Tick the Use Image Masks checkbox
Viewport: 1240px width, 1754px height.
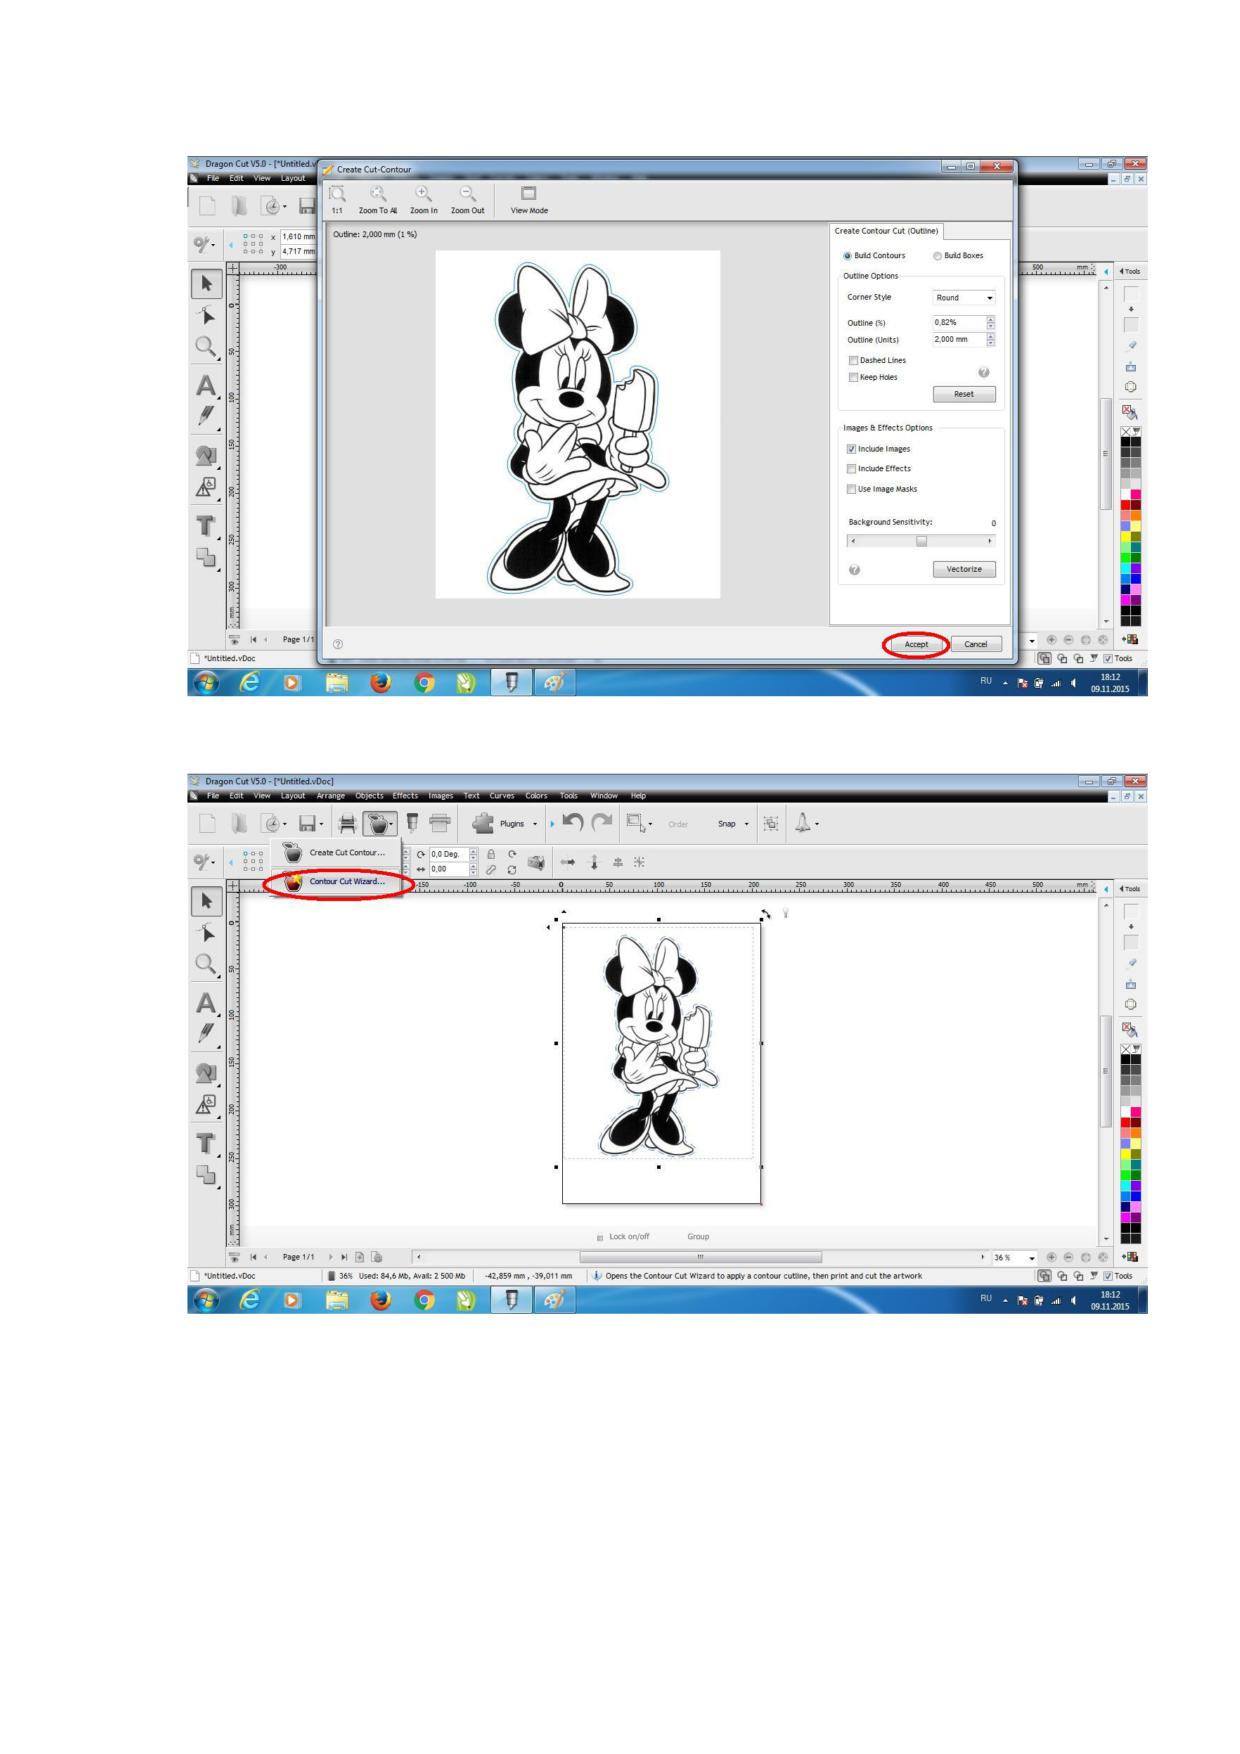click(x=852, y=489)
